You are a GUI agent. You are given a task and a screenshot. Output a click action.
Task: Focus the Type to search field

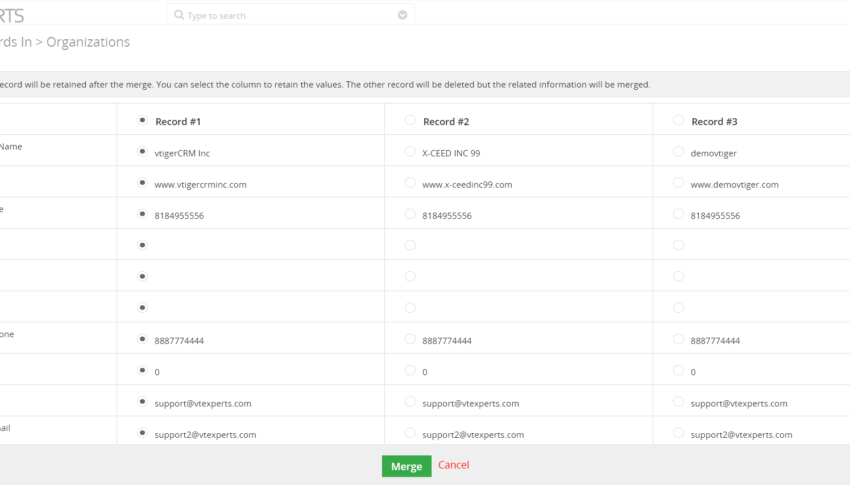291,15
